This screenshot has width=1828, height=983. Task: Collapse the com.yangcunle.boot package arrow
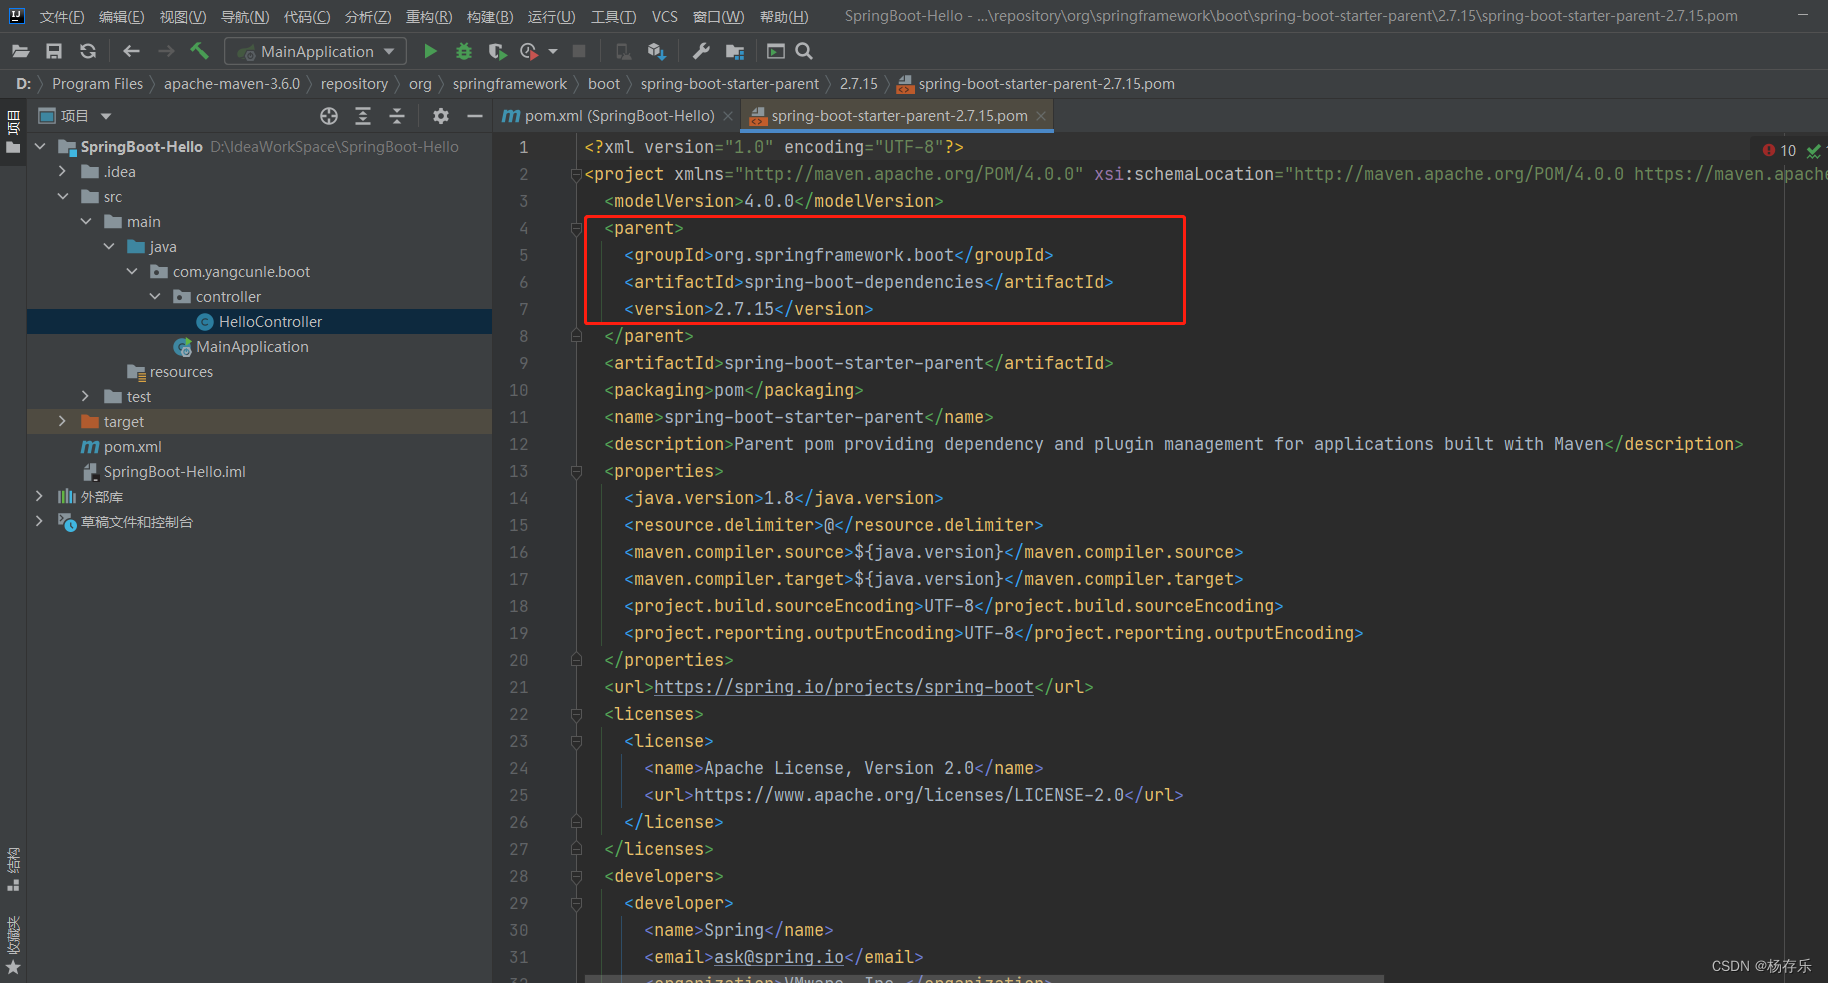132,271
